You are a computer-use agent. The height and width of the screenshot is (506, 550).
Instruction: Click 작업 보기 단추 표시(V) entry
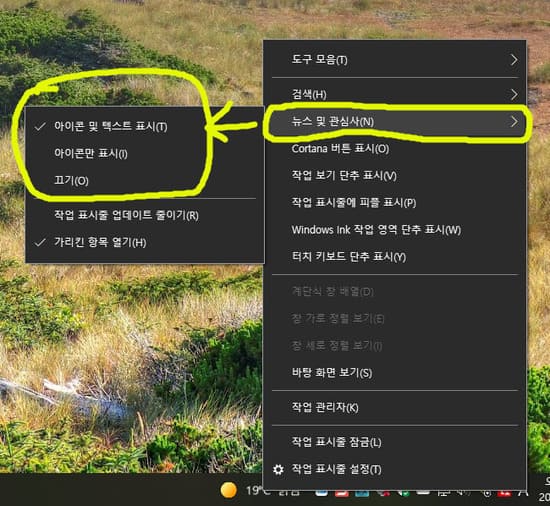pyautogui.click(x=395, y=175)
